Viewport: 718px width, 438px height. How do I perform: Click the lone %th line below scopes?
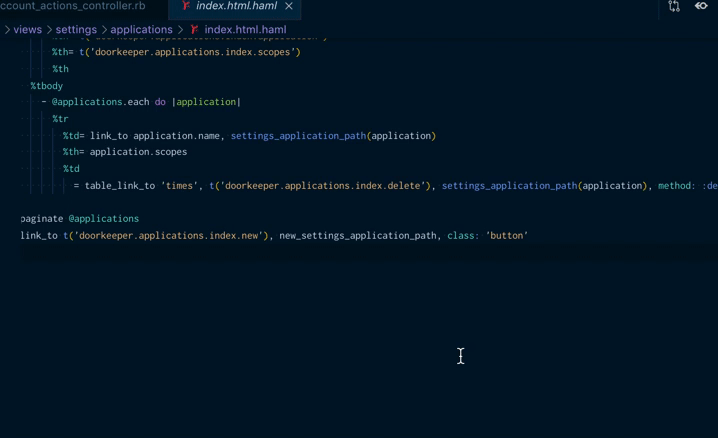60,69
